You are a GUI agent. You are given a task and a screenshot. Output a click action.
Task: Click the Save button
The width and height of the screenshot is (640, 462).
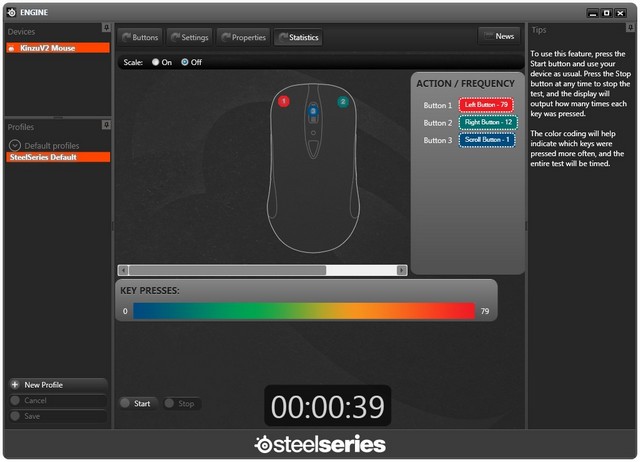pos(58,416)
